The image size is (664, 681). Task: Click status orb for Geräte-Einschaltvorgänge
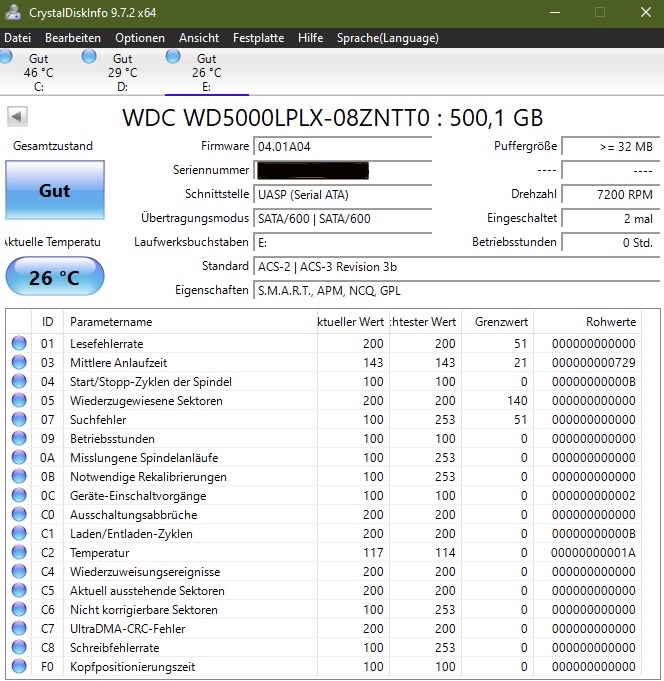point(19,495)
